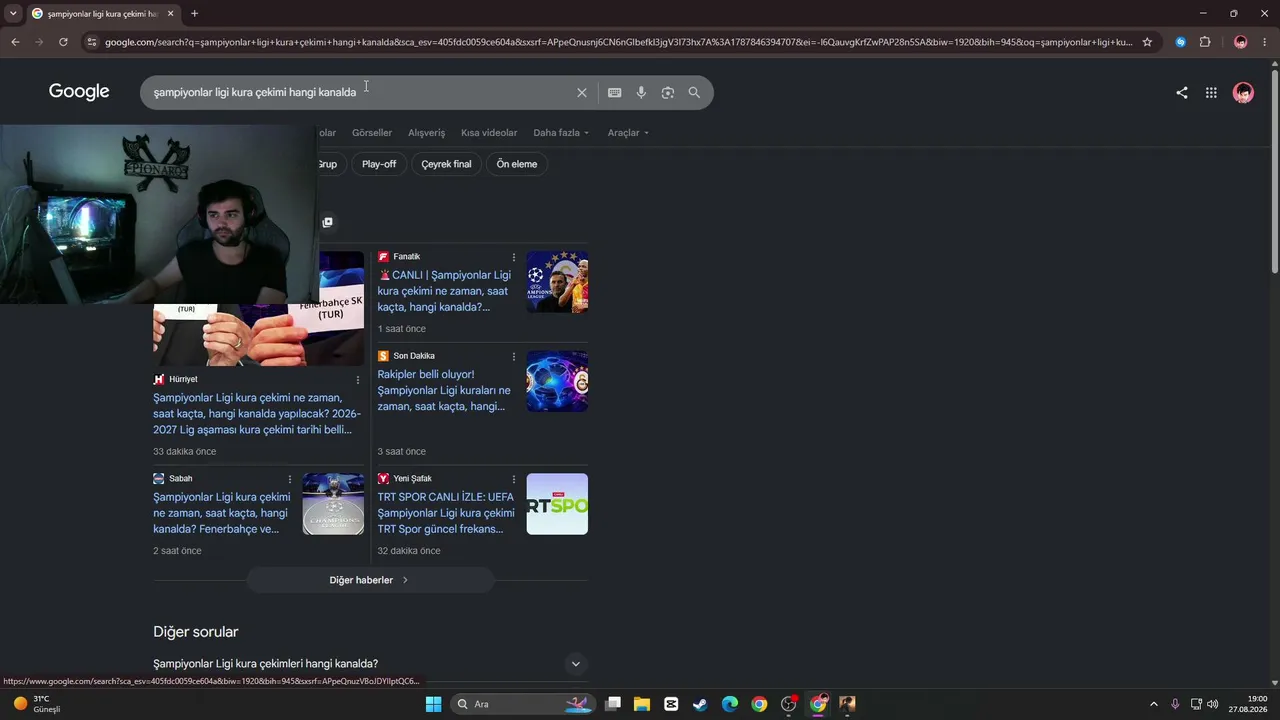Screen dimensions: 1280x720
Task: Open the Windows Start menu
Action: pyautogui.click(x=433, y=704)
